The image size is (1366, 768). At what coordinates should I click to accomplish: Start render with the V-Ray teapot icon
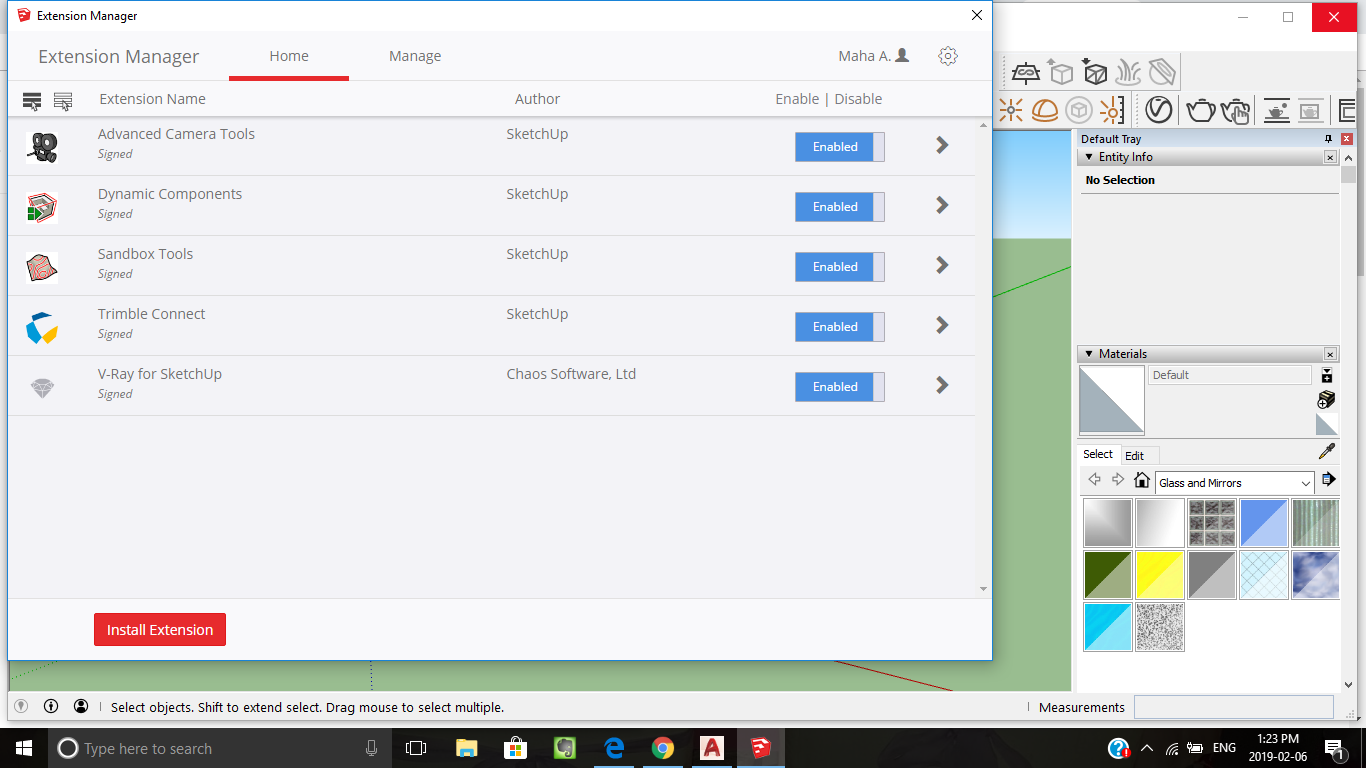point(1201,110)
